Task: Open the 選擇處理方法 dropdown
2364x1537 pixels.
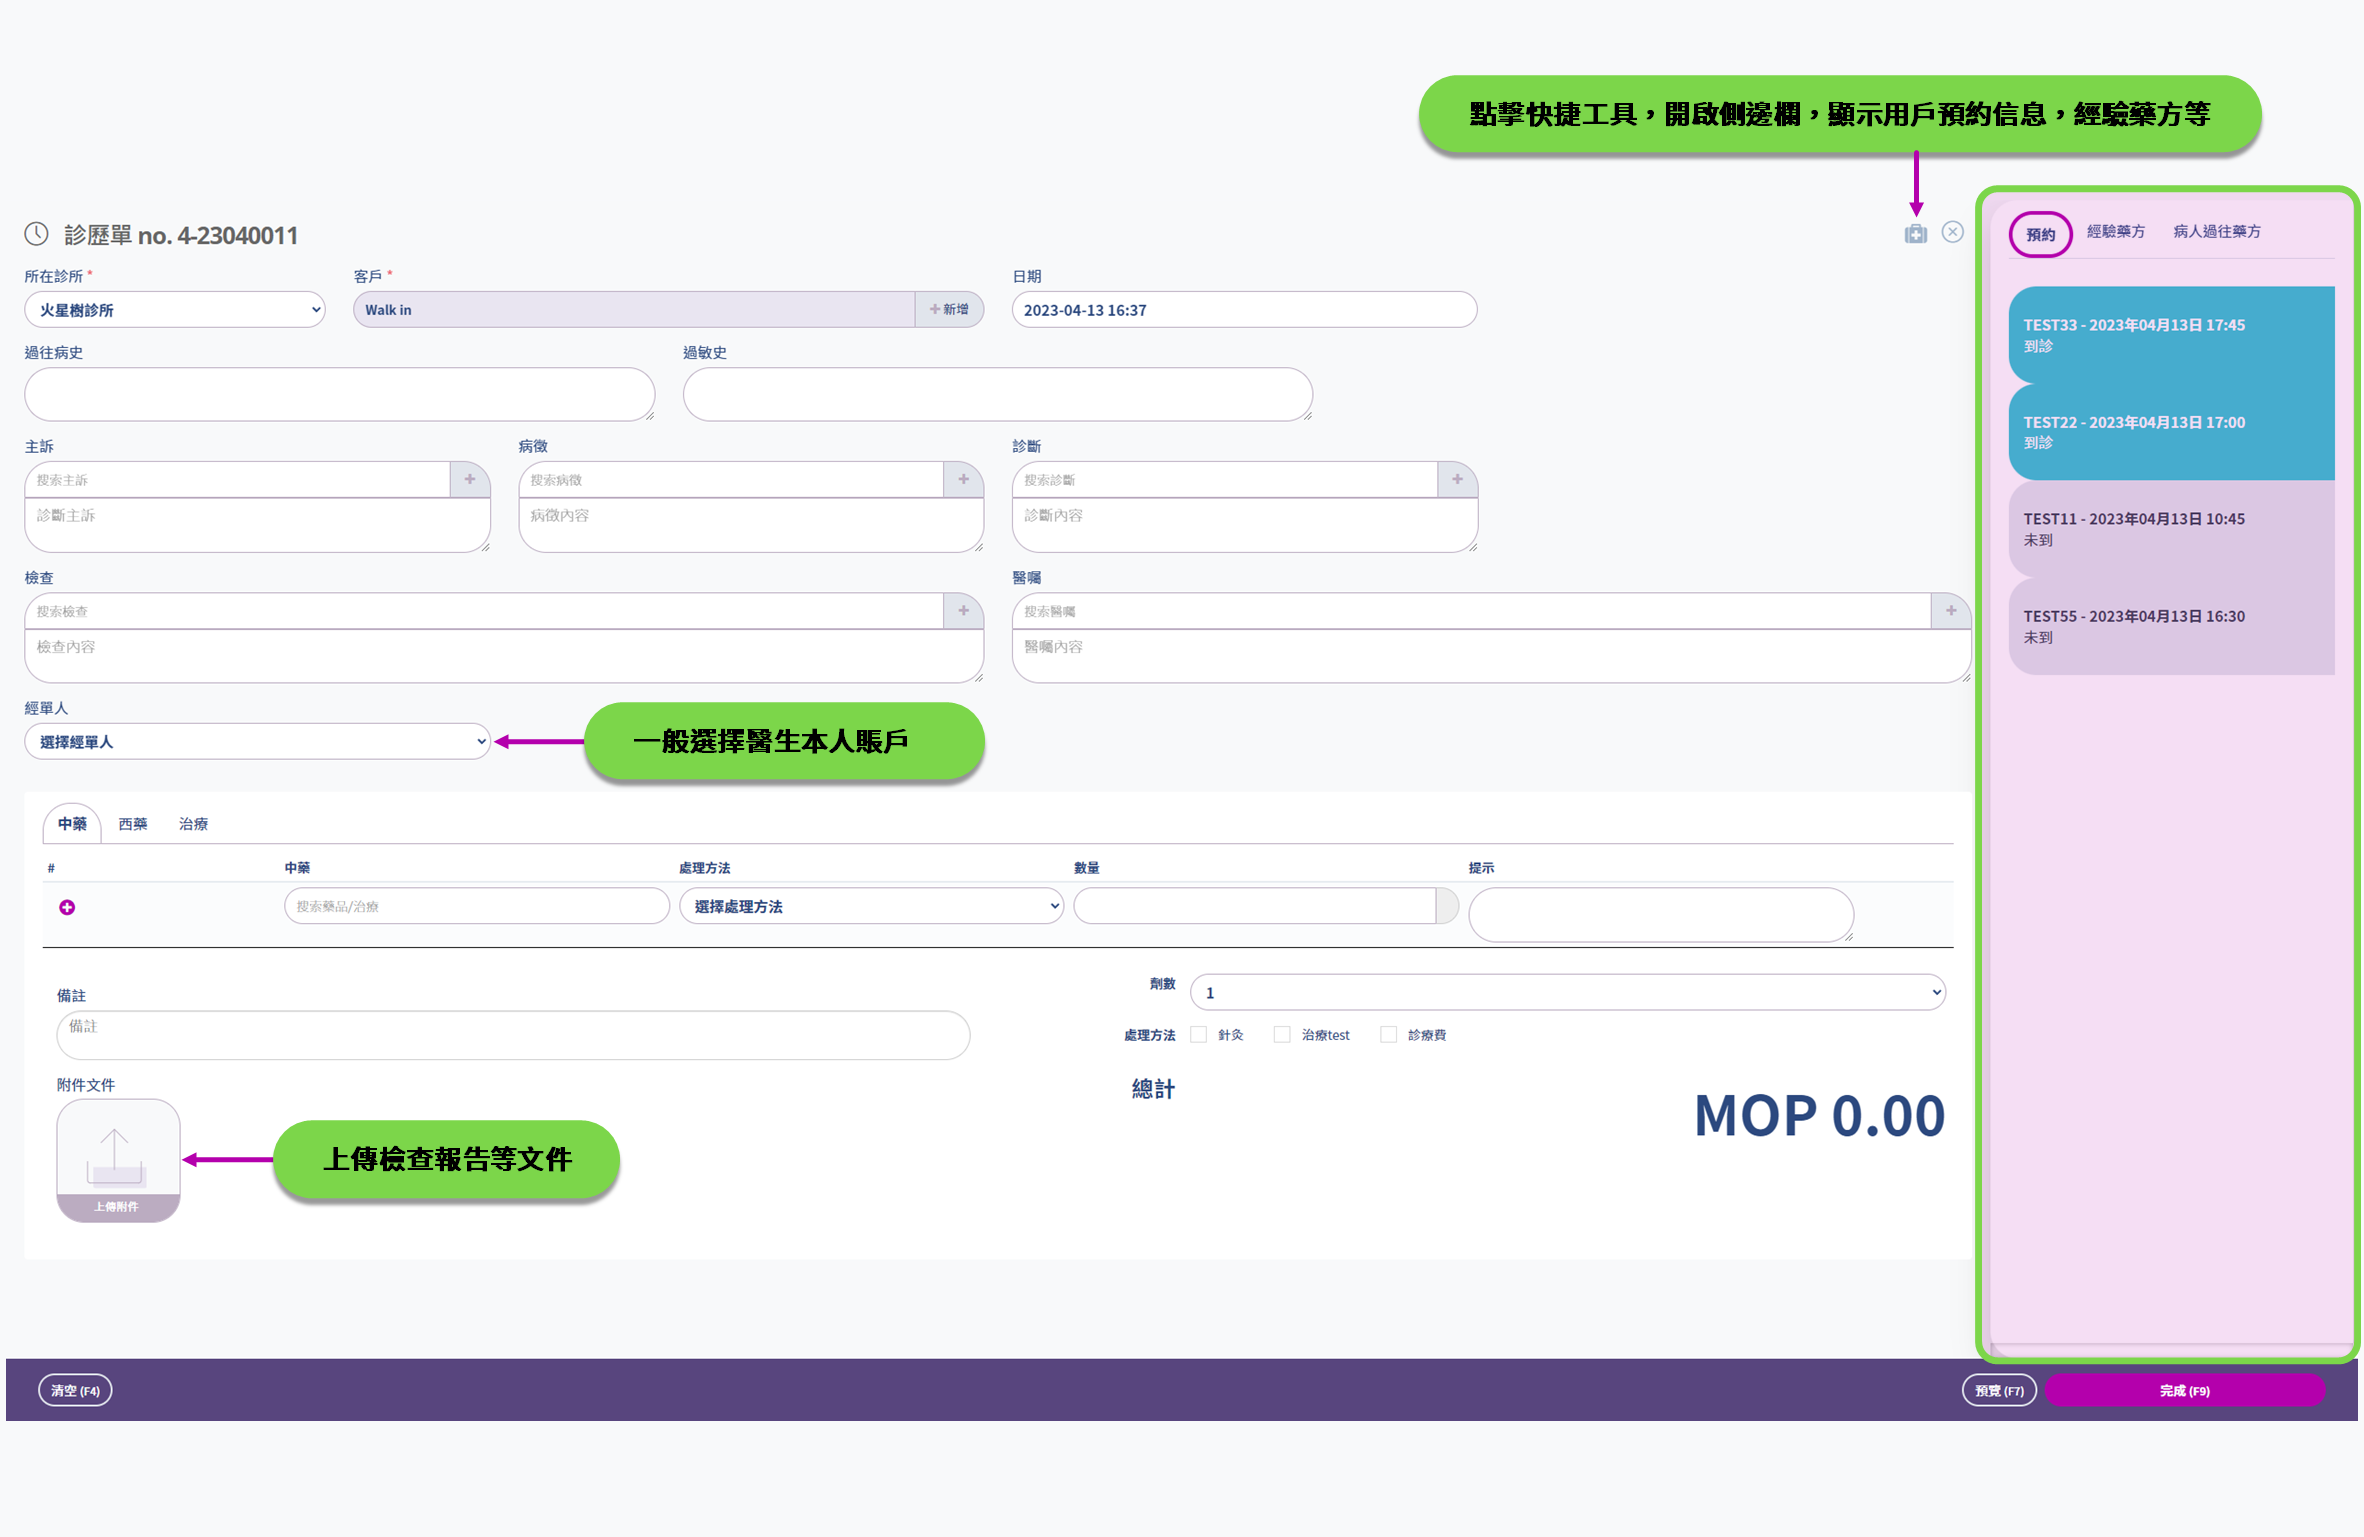Action: tap(870, 906)
